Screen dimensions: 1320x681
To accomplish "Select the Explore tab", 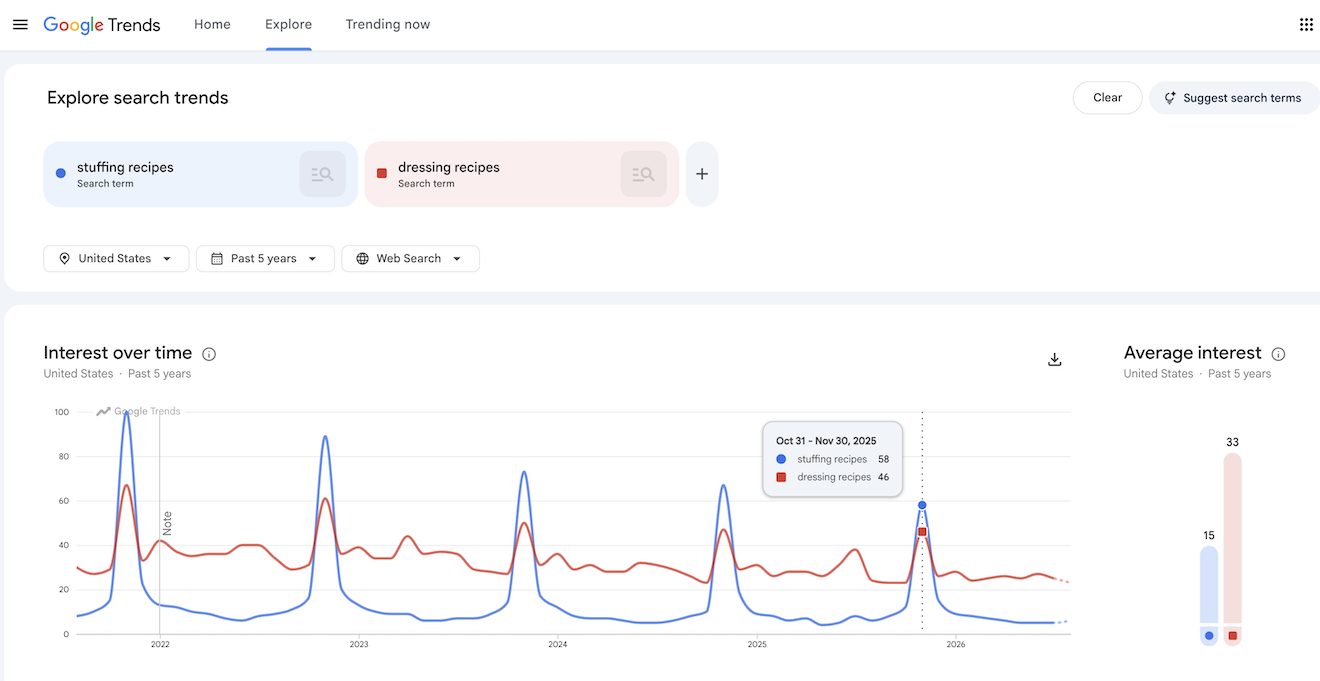I will pyautogui.click(x=288, y=24).
